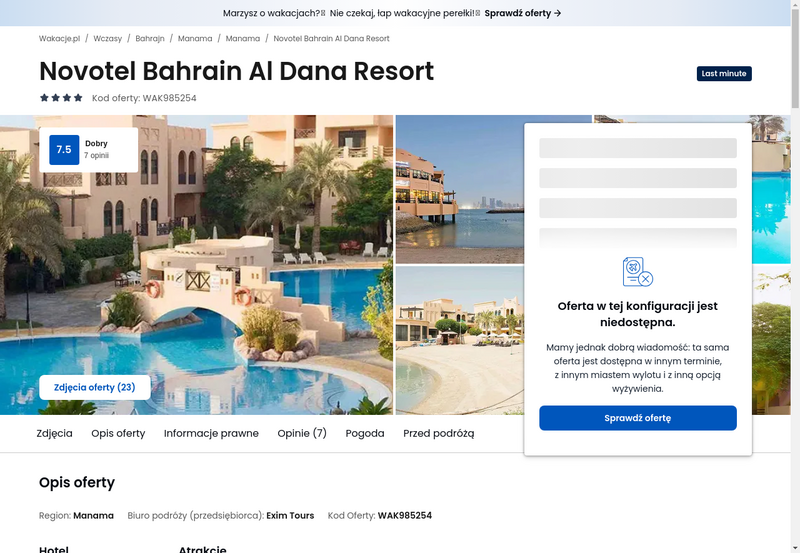Open the Wczasy breadcrumb link

tap(108, 38)
